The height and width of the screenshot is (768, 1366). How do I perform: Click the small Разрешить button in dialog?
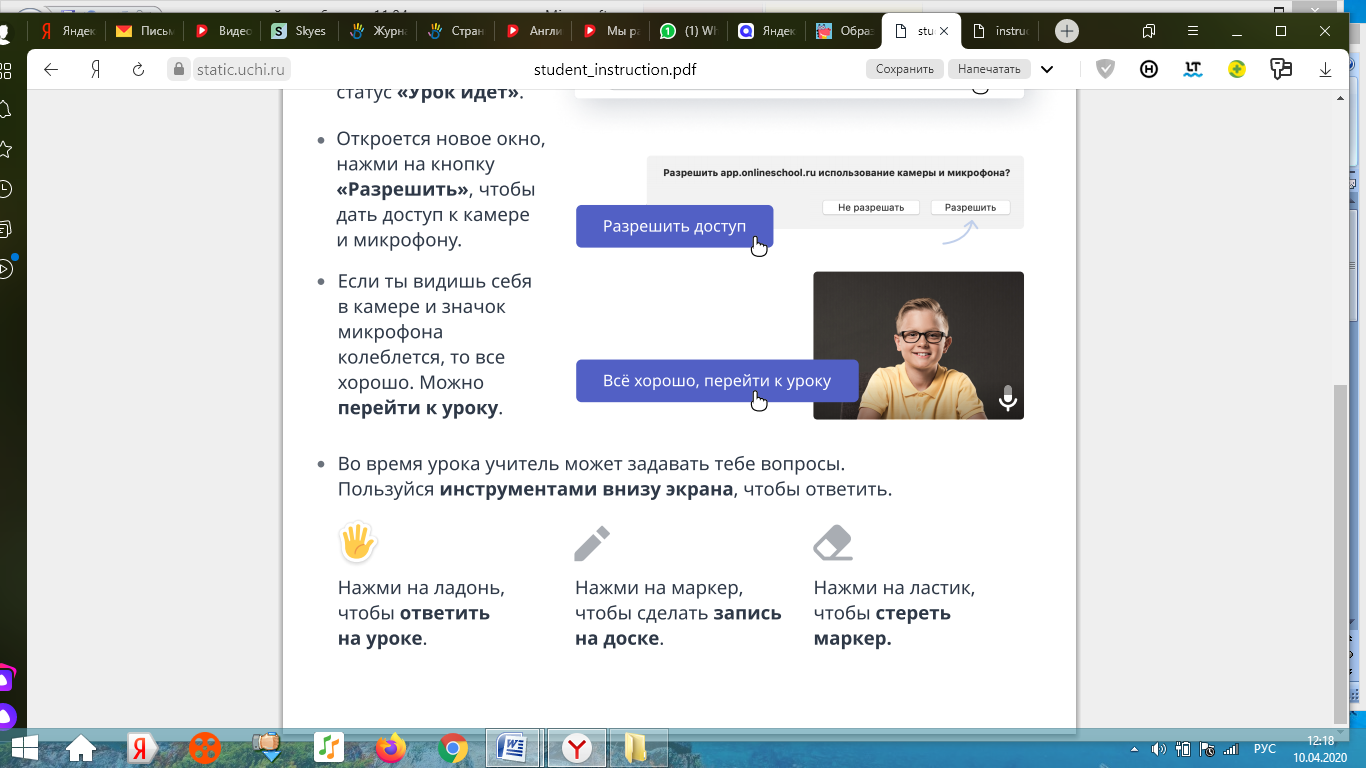pyautogui.click(x=970, y=208)
